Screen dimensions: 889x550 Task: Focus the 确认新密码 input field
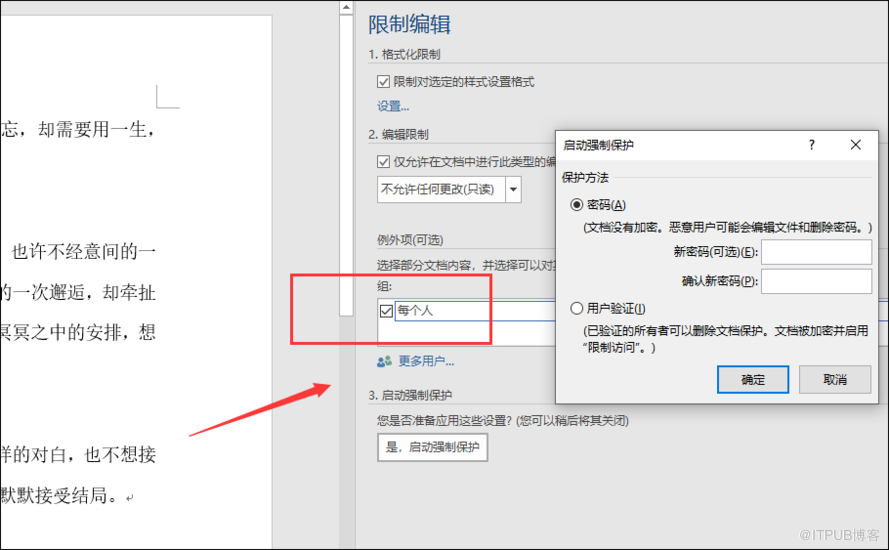(x=816, y=281)
